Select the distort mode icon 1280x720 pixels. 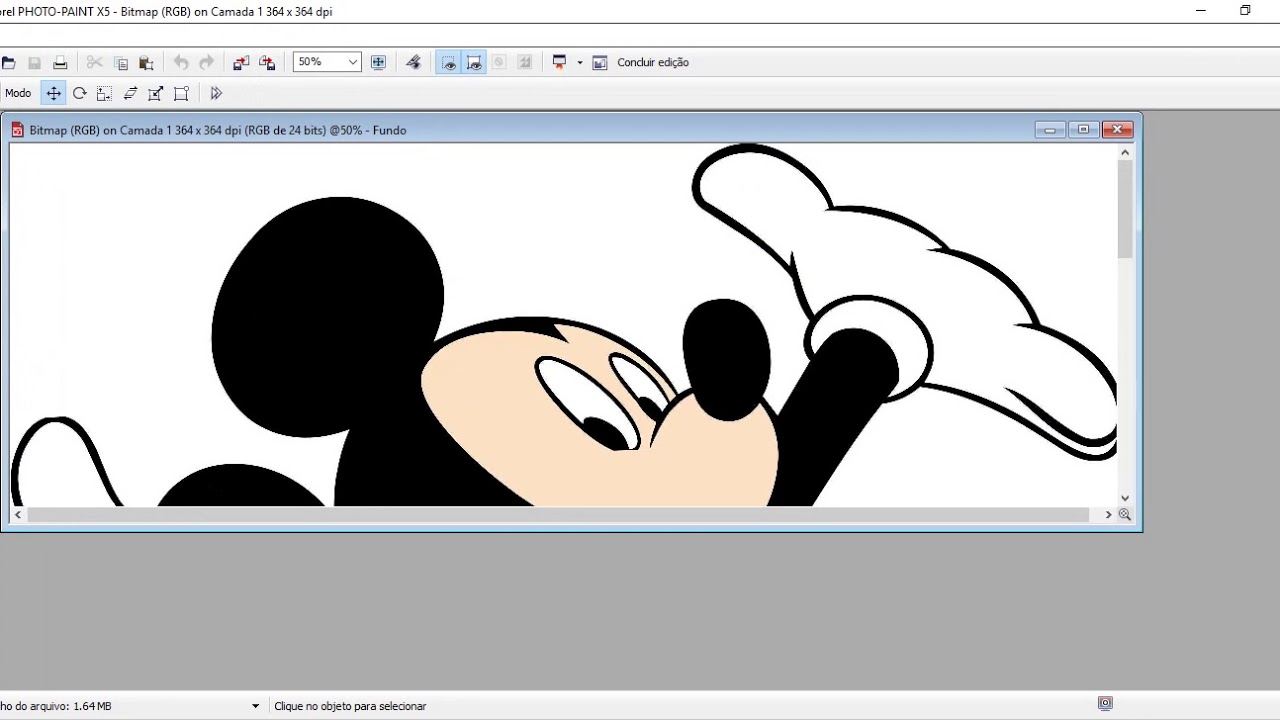[x=156, y=93]
